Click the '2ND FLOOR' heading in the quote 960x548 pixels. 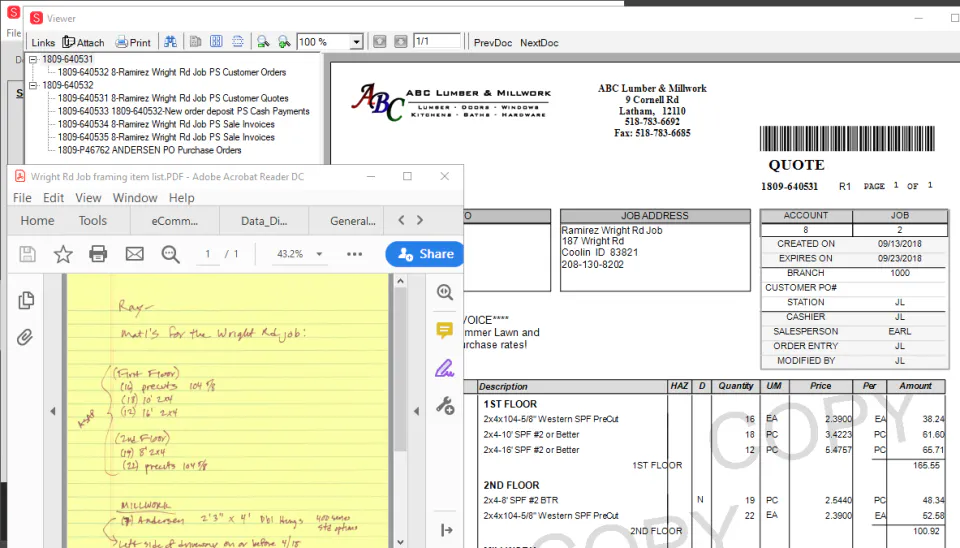click(511, 486)
